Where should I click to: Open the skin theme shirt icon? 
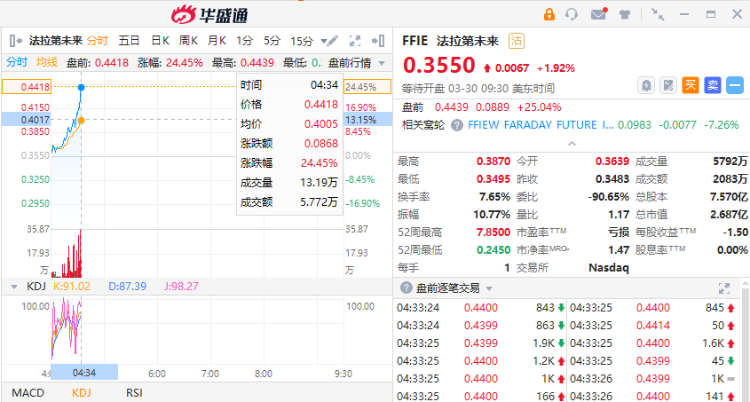pos(625,14)
